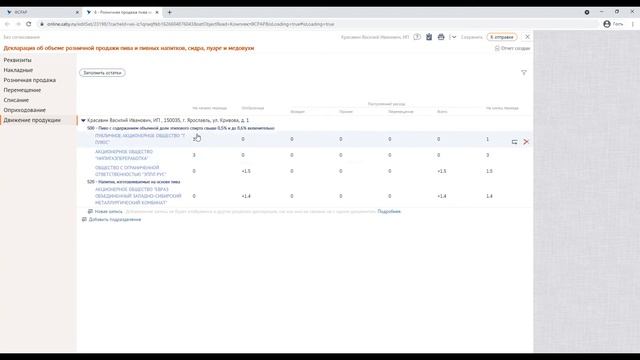Click the edit icon on highlighted row
Image resolution: width=640 pixels, height=360 pixels.
514,142
